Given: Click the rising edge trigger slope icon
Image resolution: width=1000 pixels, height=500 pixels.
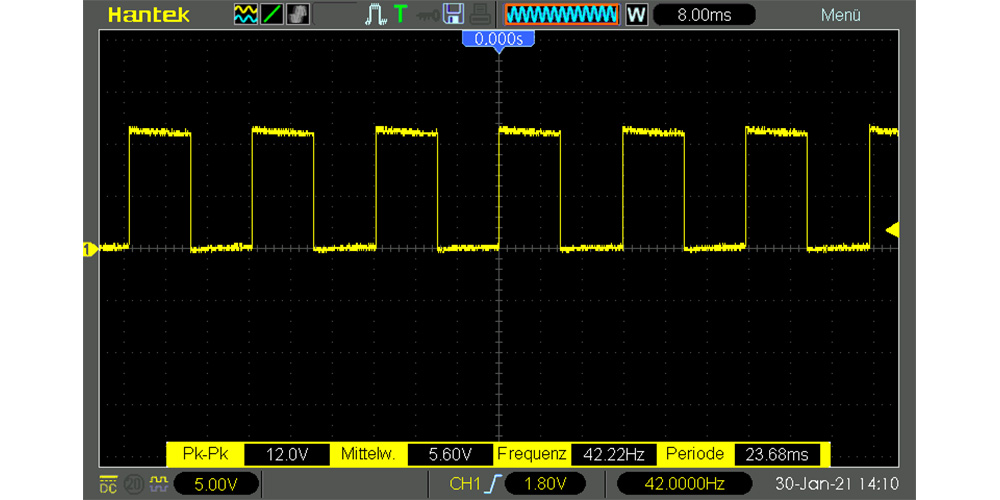Looking at the screenshot, I should (x=491, y=483).
